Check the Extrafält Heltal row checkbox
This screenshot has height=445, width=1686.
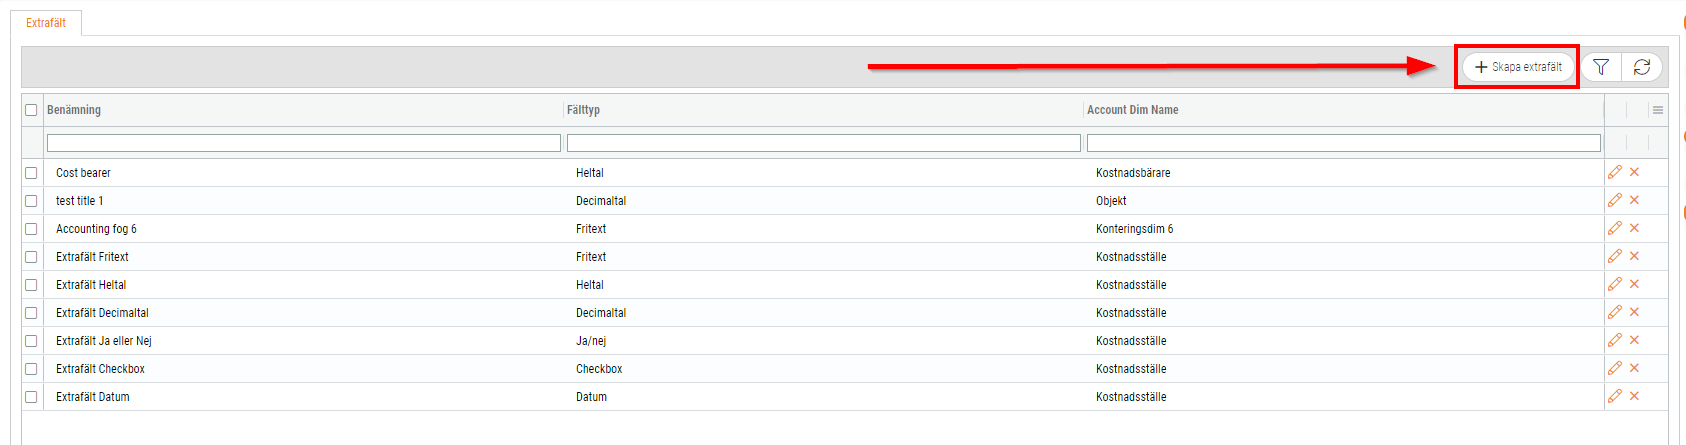[31, 285]
